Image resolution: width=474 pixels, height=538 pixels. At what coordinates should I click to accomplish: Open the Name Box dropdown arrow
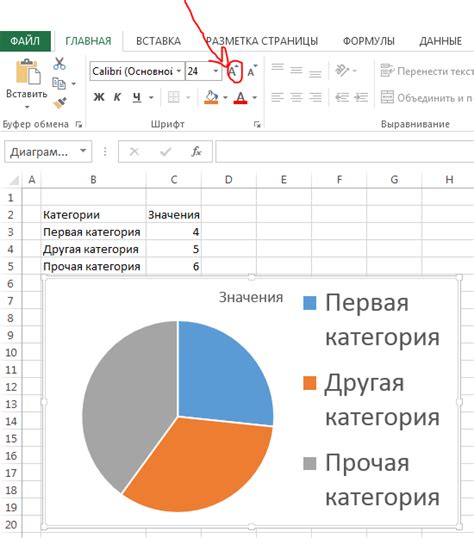[83, 151]
